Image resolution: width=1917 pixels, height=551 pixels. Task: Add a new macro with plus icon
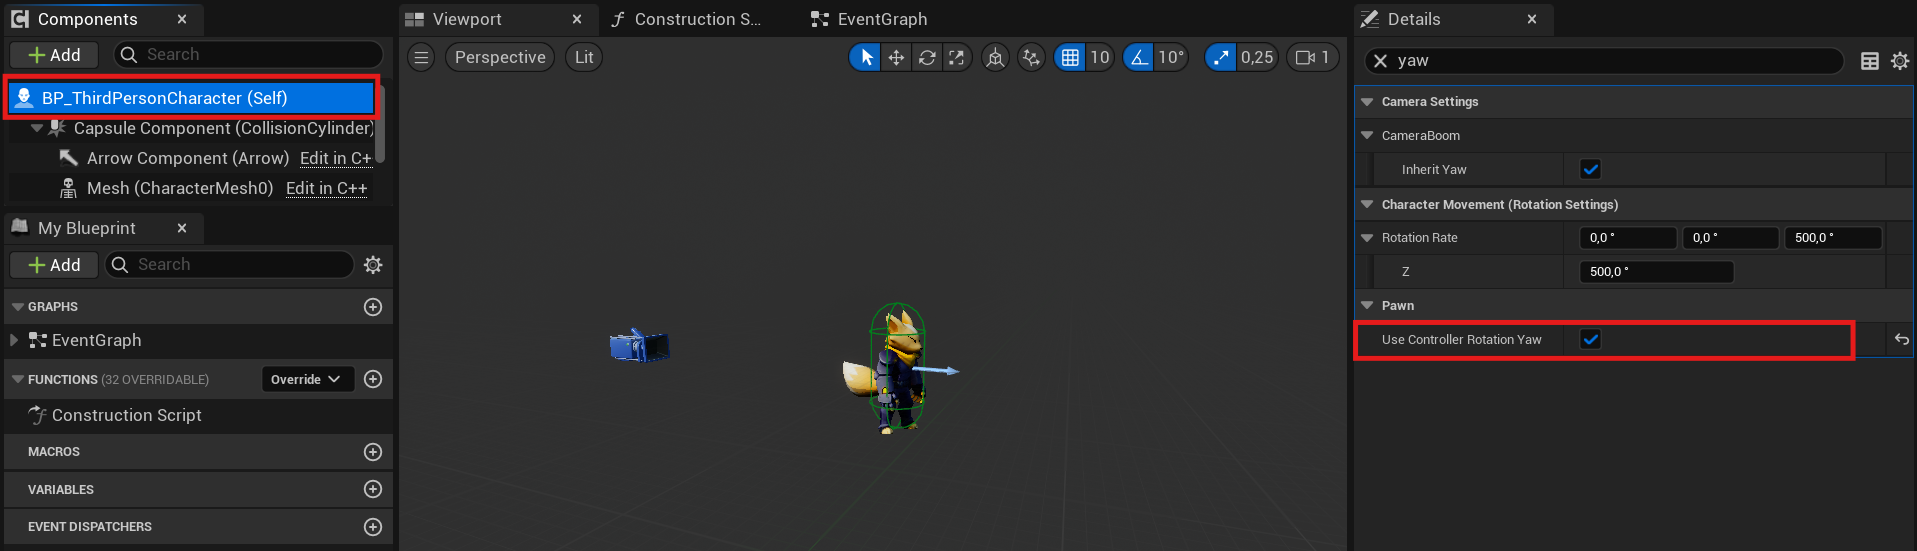tap(373, 452)
